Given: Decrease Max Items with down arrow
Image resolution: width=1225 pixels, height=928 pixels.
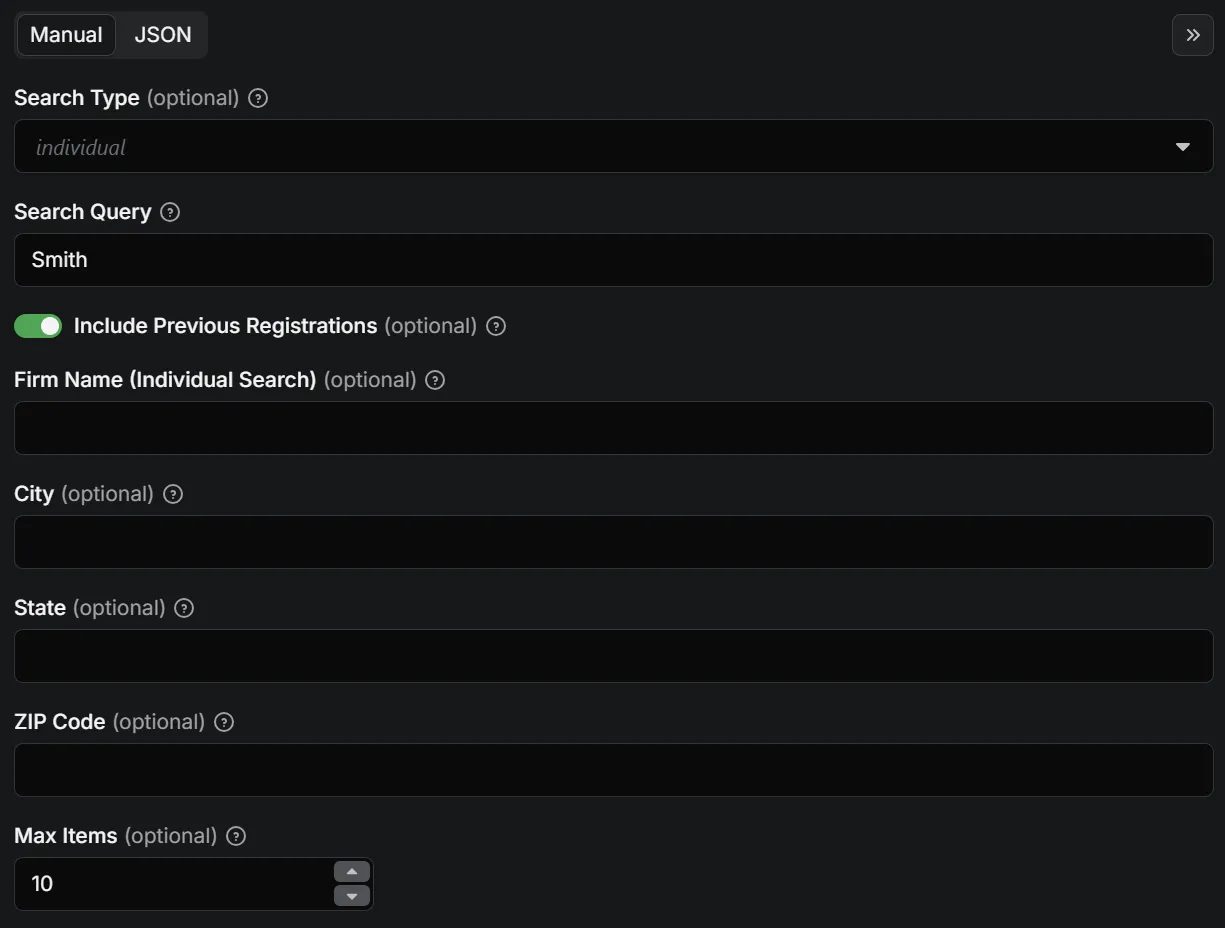Looking at the screenshot, I should (352, 896).
